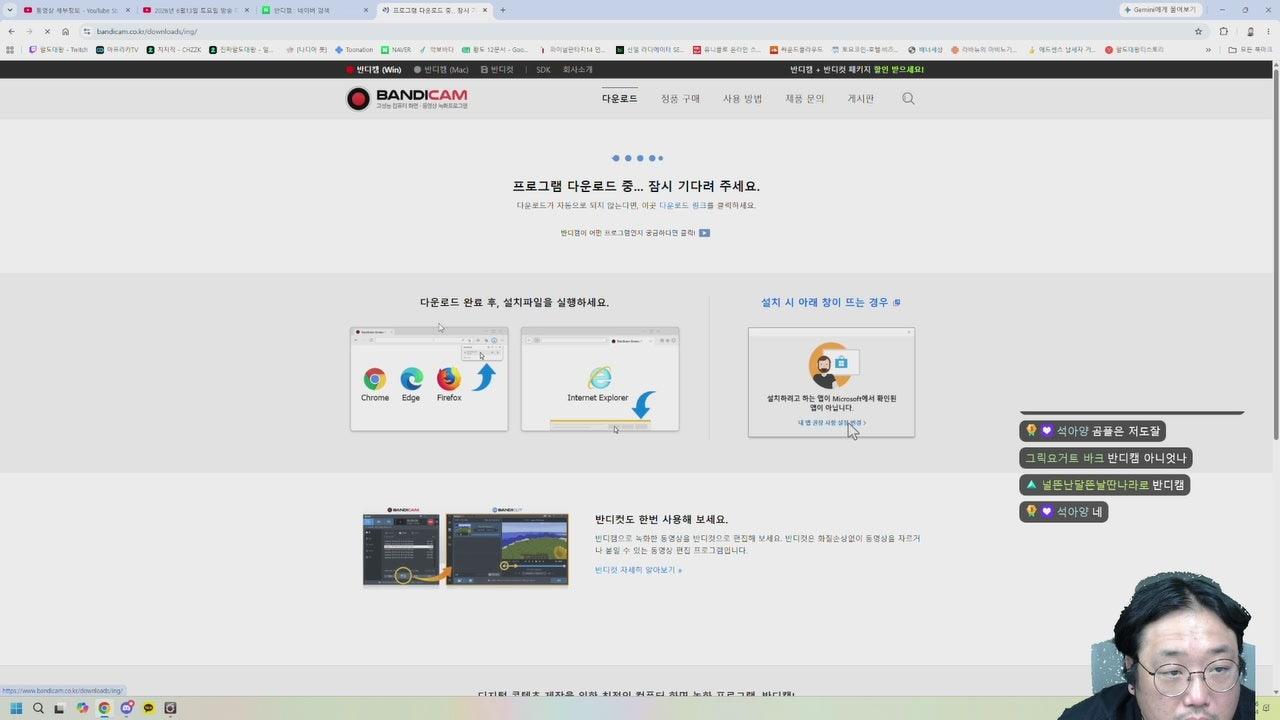Open KakaoTalk from the taskbar
This screenshot has height=720, width=1280.
(149, 708)
